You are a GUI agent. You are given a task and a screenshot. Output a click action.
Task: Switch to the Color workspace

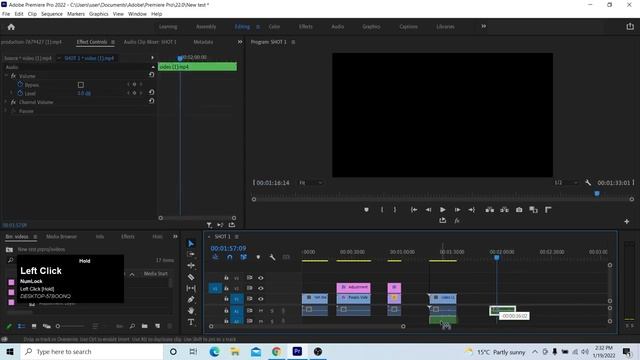point(274,27)
